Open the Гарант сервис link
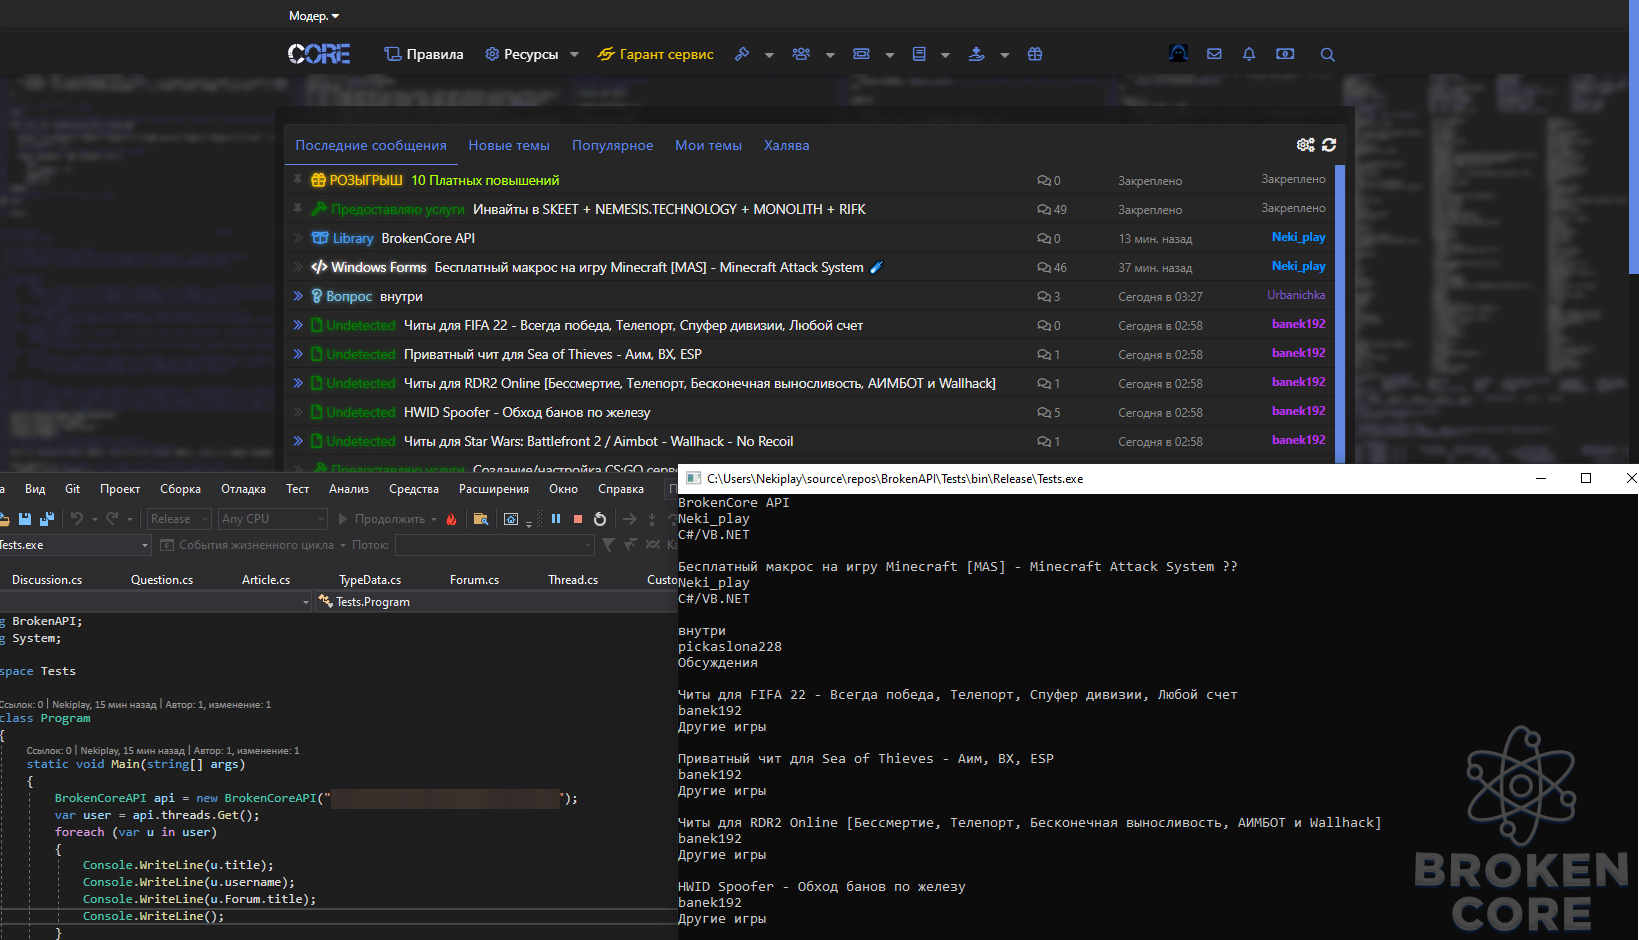 click(656, 54)
